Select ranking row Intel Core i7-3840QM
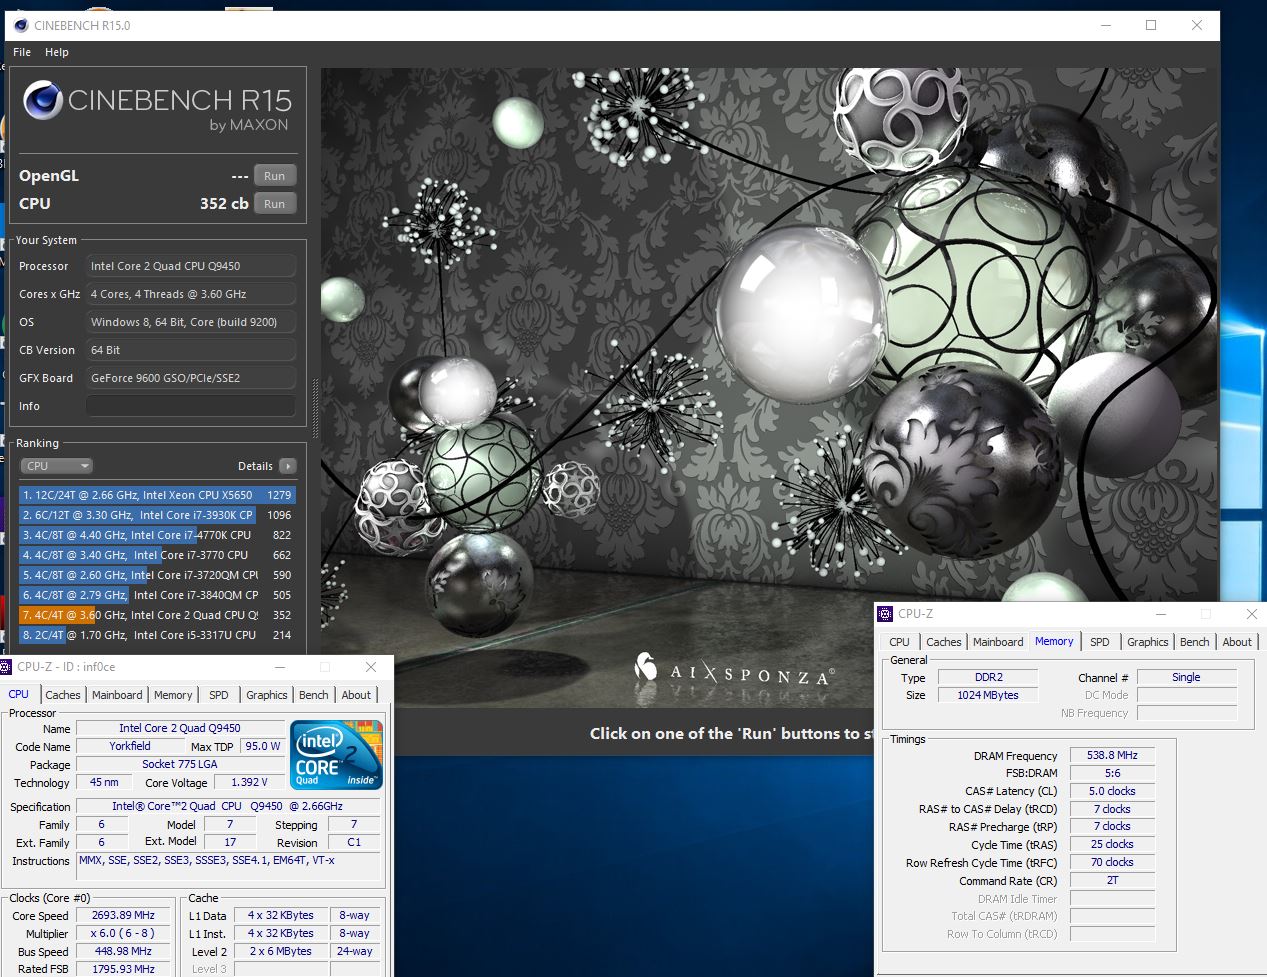Image resolution: width=1267 pixels, height=977 pixels. pos(157,595)
